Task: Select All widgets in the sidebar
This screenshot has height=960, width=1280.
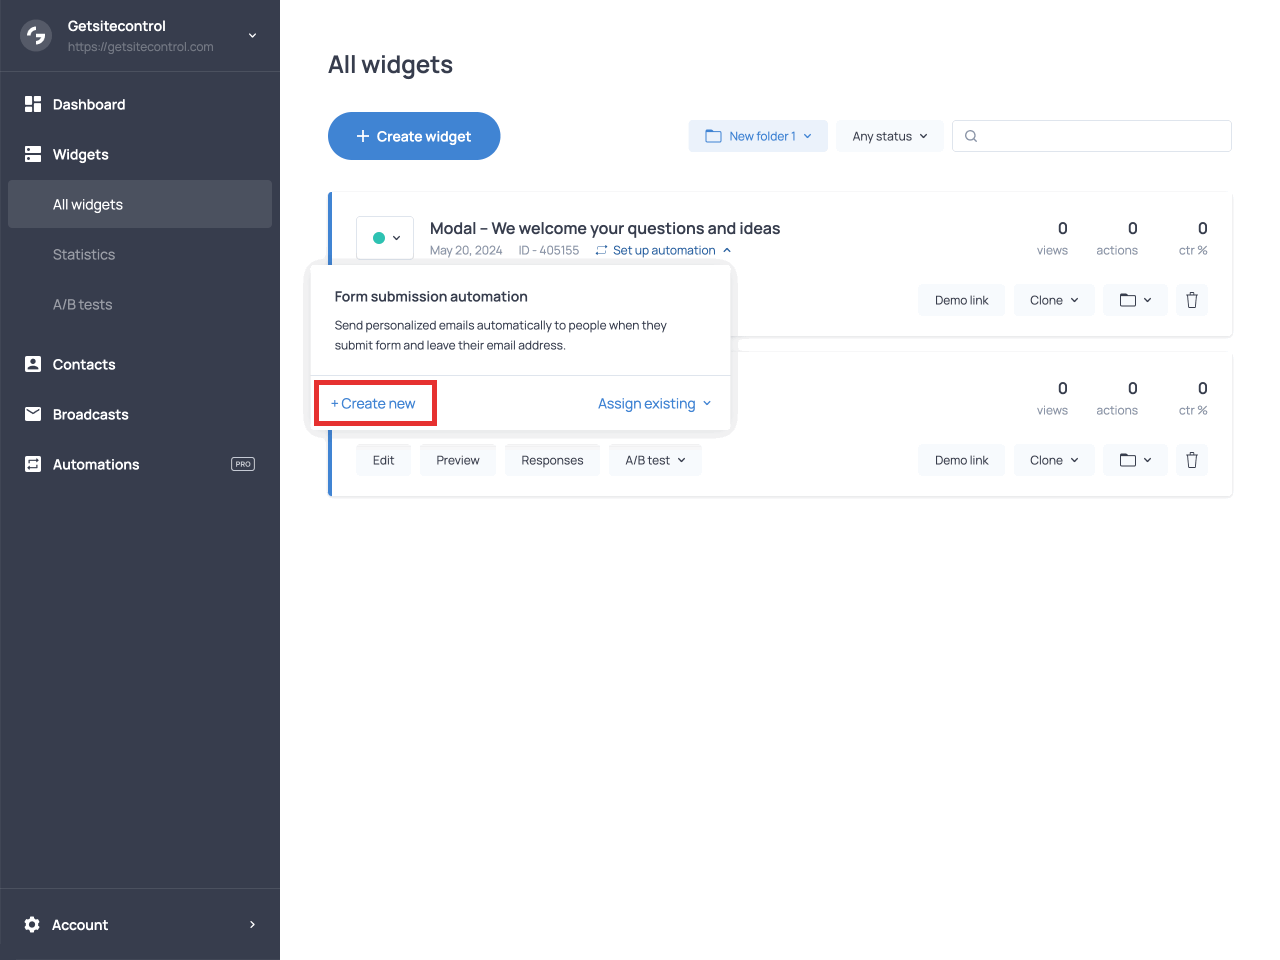Action: click(x=87, y=204)
